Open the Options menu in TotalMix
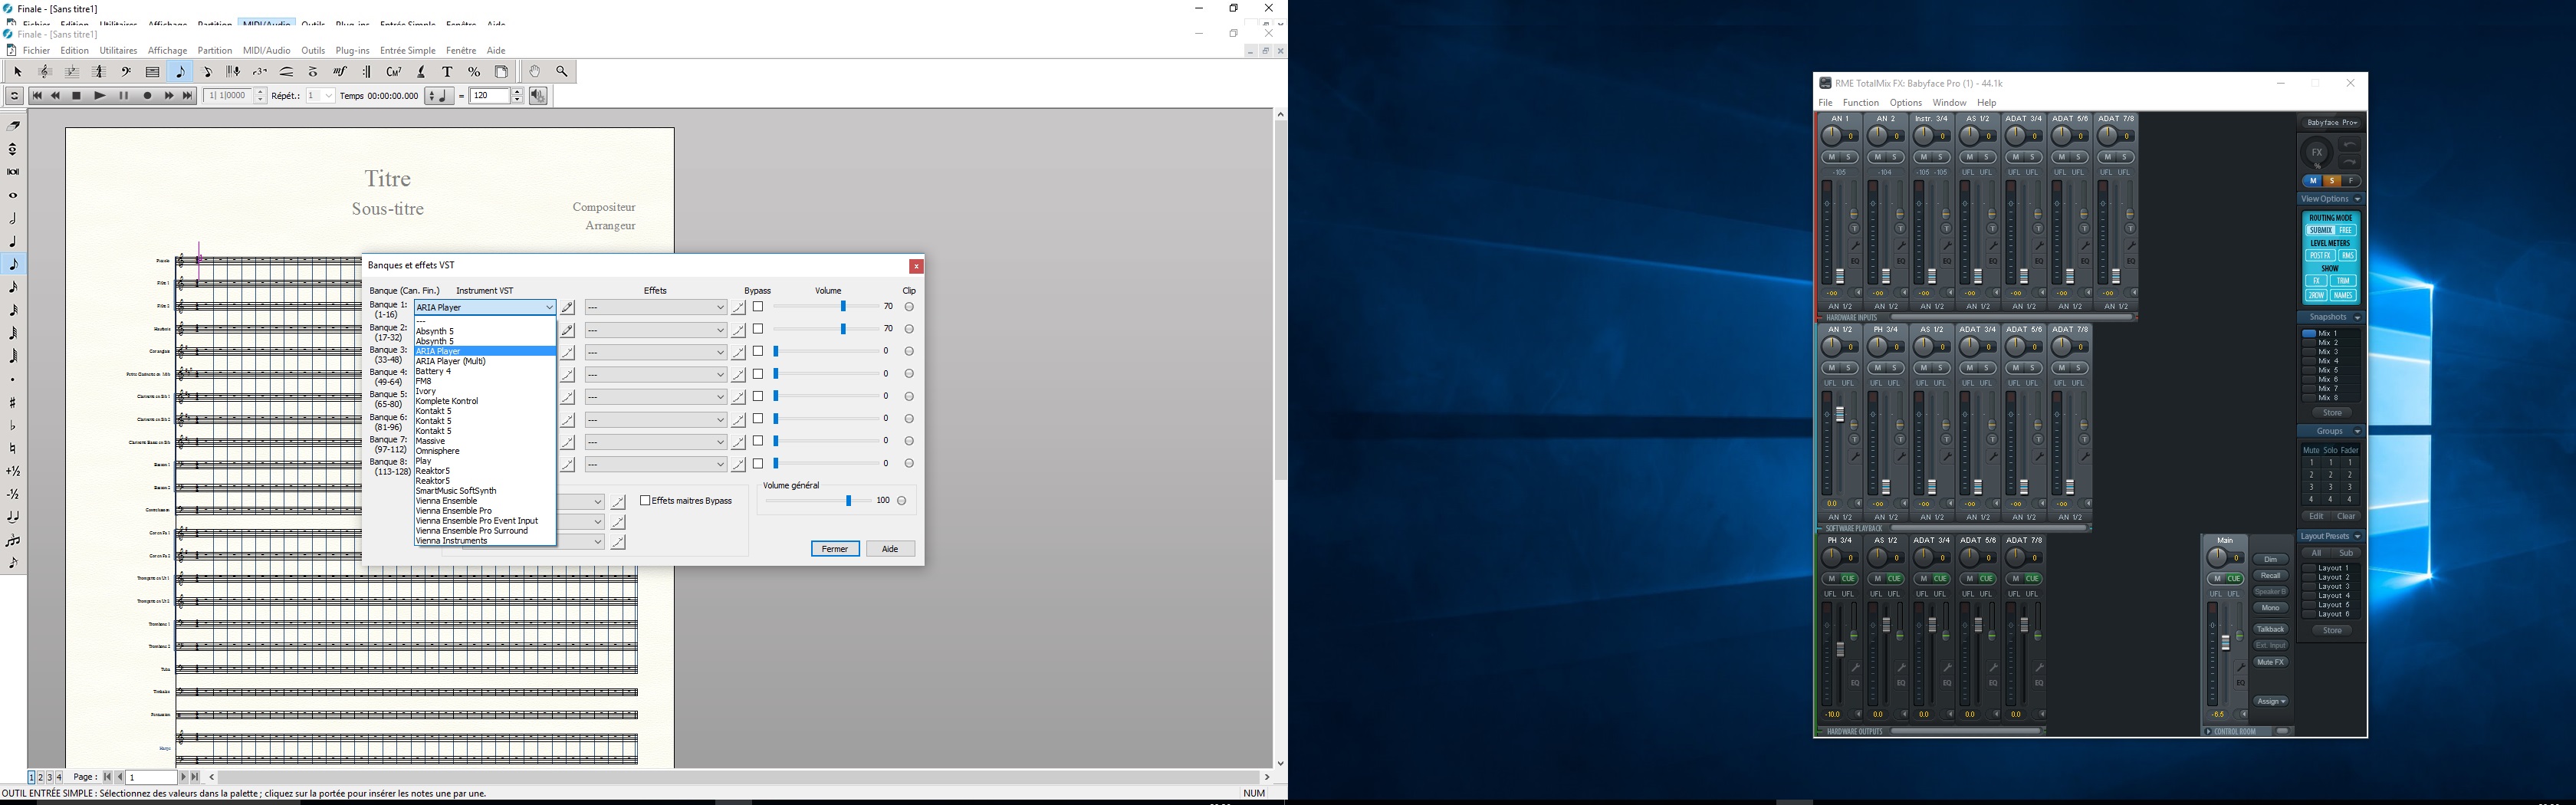Viewport: 2576px width, 805px height. (1905, 103)
